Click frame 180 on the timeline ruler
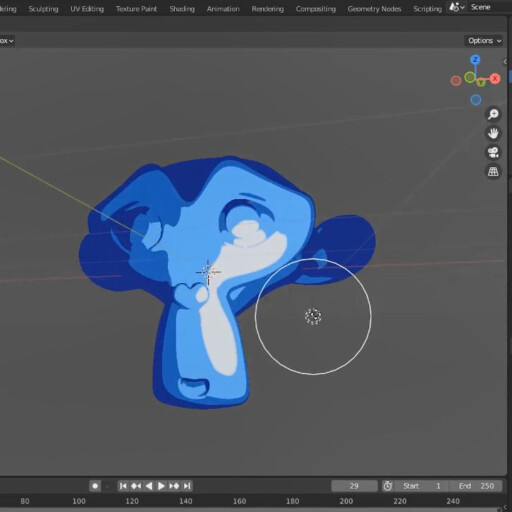 [x=293, y=501]
